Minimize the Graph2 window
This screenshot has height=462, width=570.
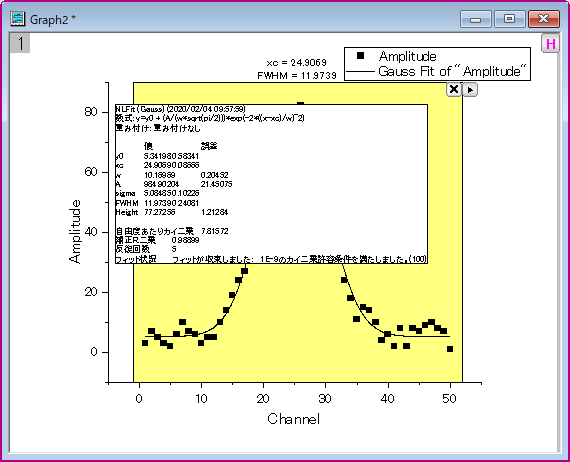pyautogui.click(x=475, y=19)
